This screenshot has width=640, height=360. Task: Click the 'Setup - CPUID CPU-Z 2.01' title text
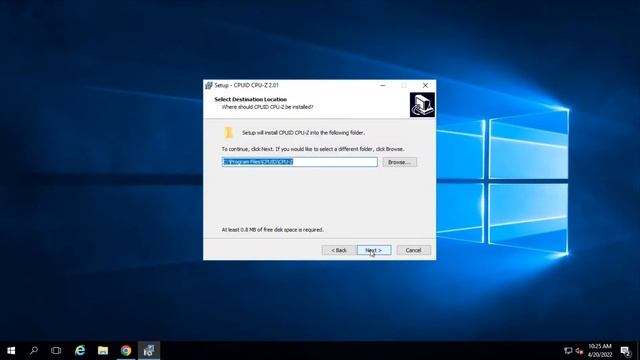247,85
